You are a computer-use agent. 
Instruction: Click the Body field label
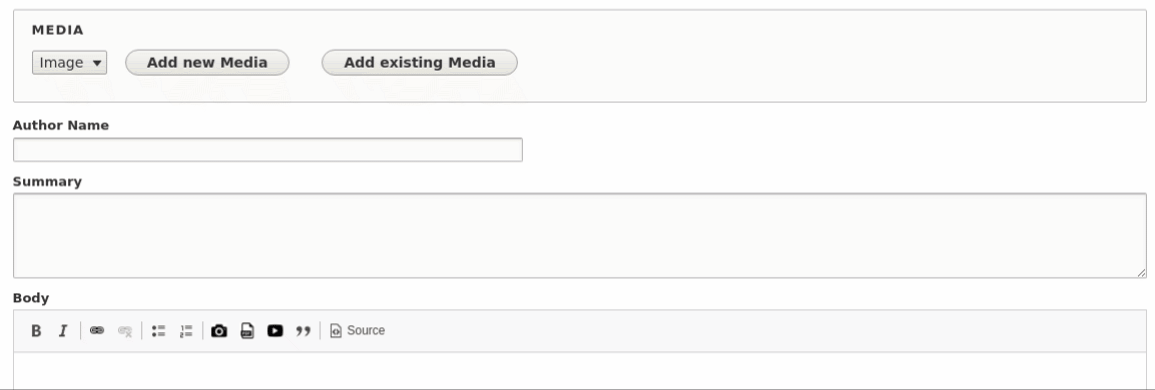pyautogui.click(x=31, y=298)
